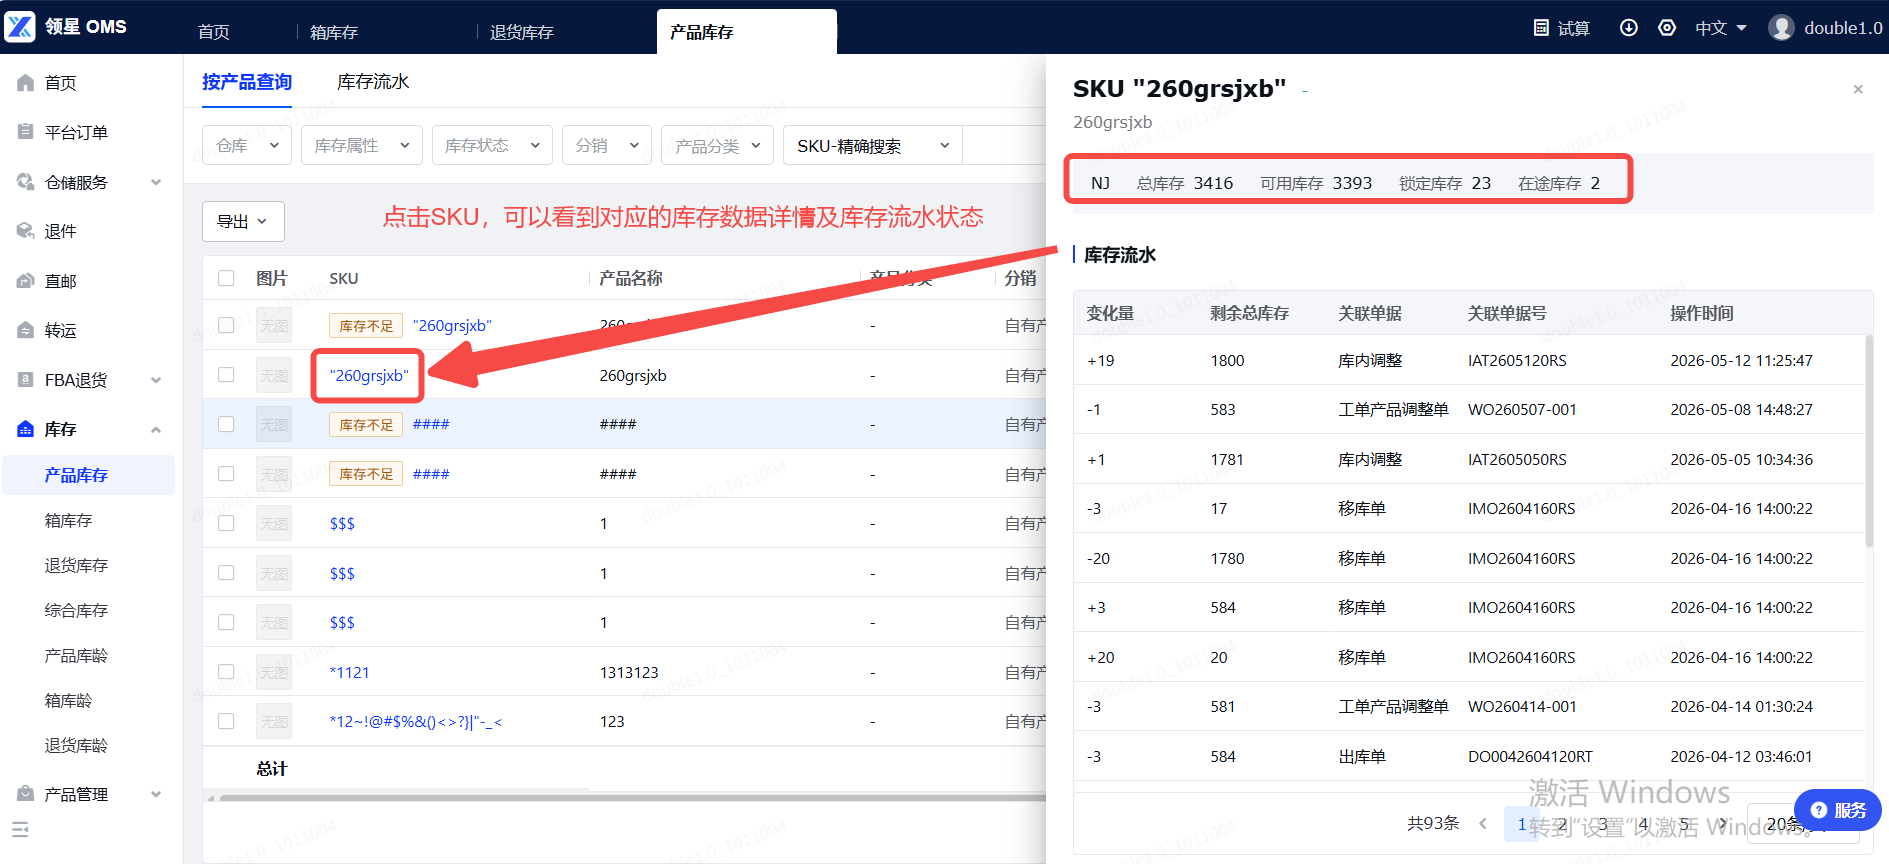Click 关联单据号 WO260507-001 cell
This screenshot has width=1889, height=864.
[x=1522, y=409]
